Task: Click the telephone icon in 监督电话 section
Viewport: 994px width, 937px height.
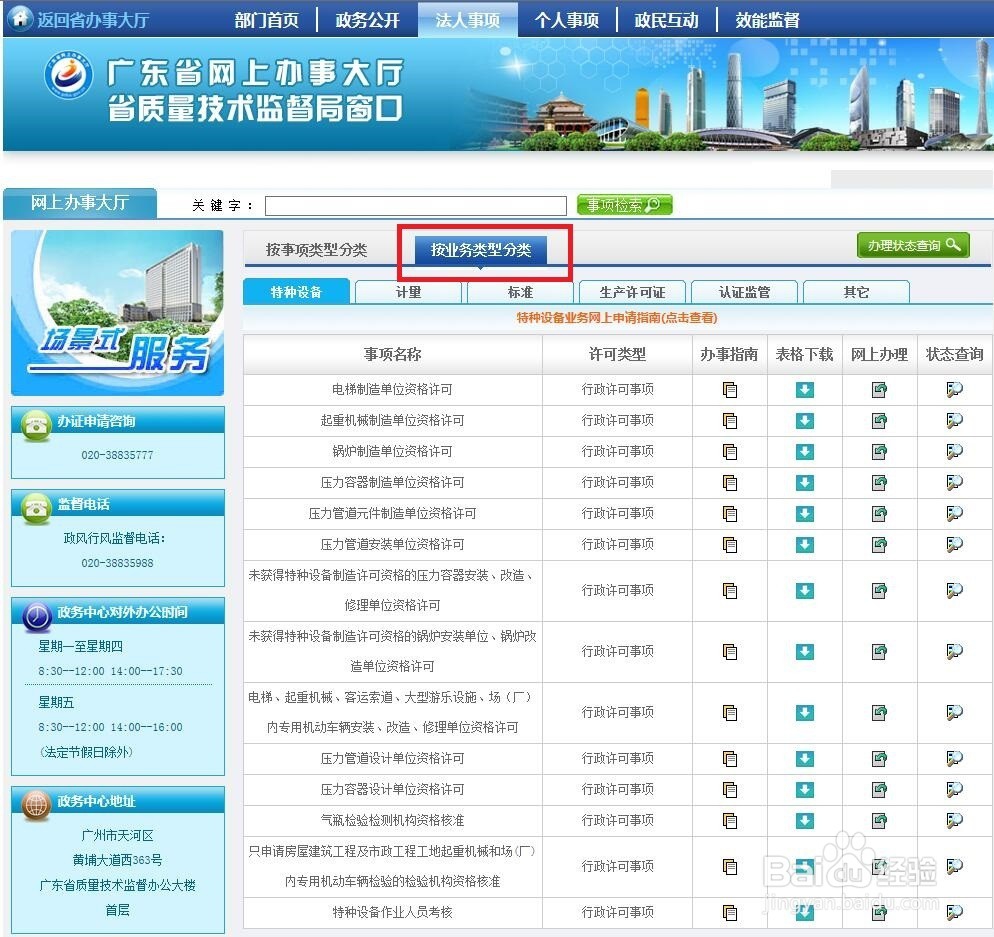Action: [x=35, y=505]
